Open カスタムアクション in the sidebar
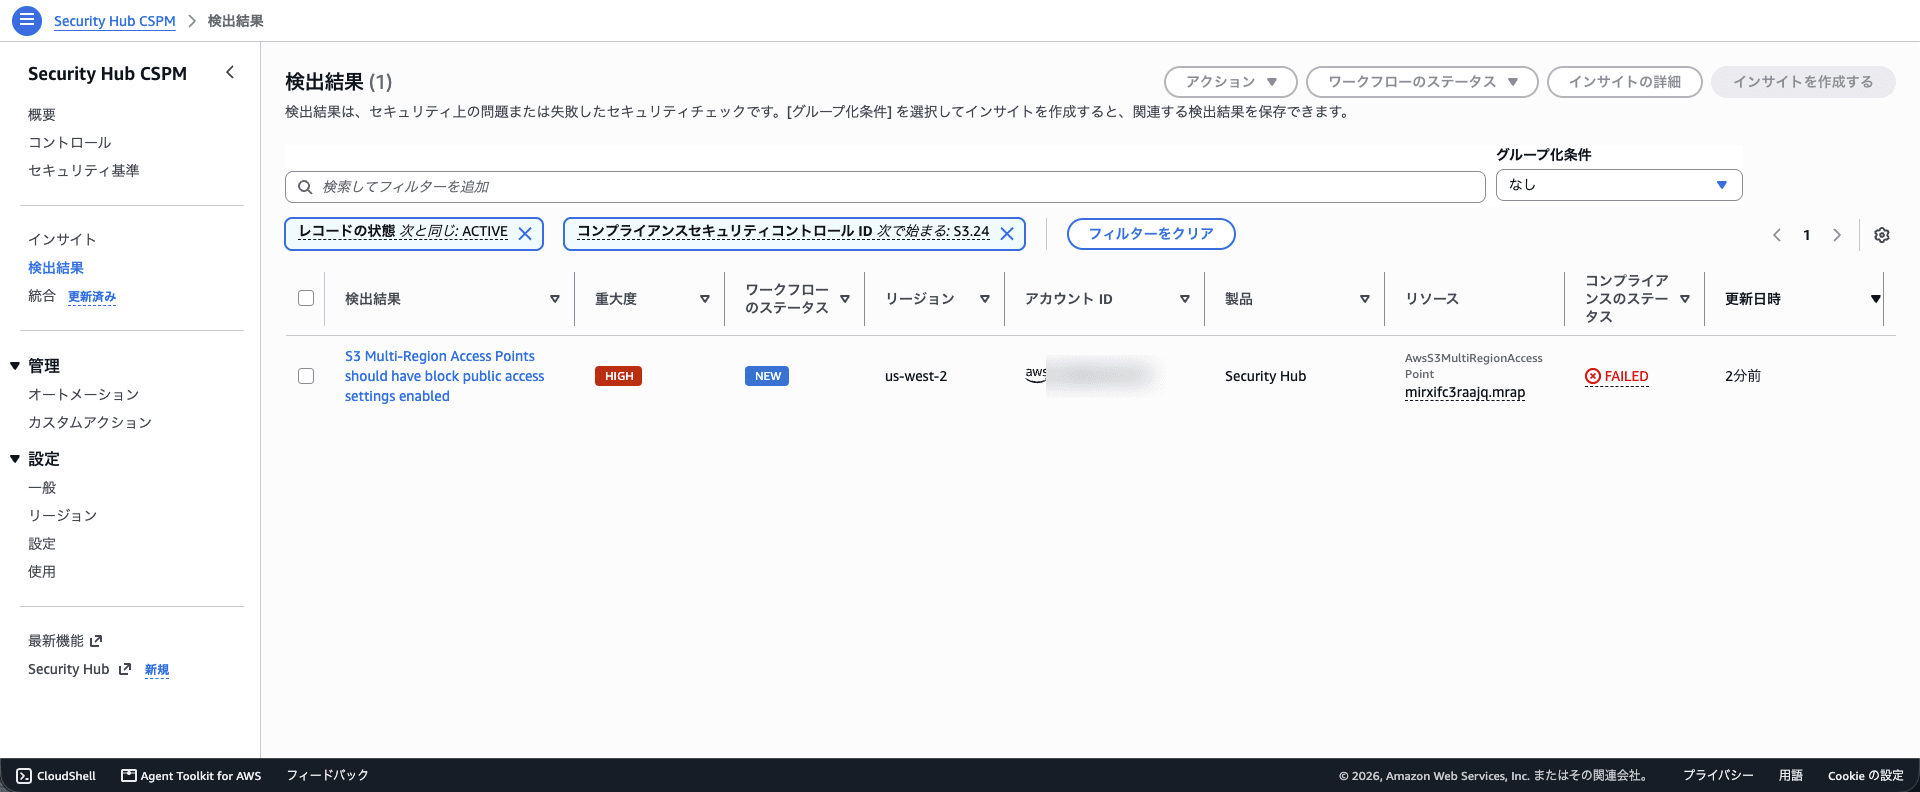 tap(90, 423)
